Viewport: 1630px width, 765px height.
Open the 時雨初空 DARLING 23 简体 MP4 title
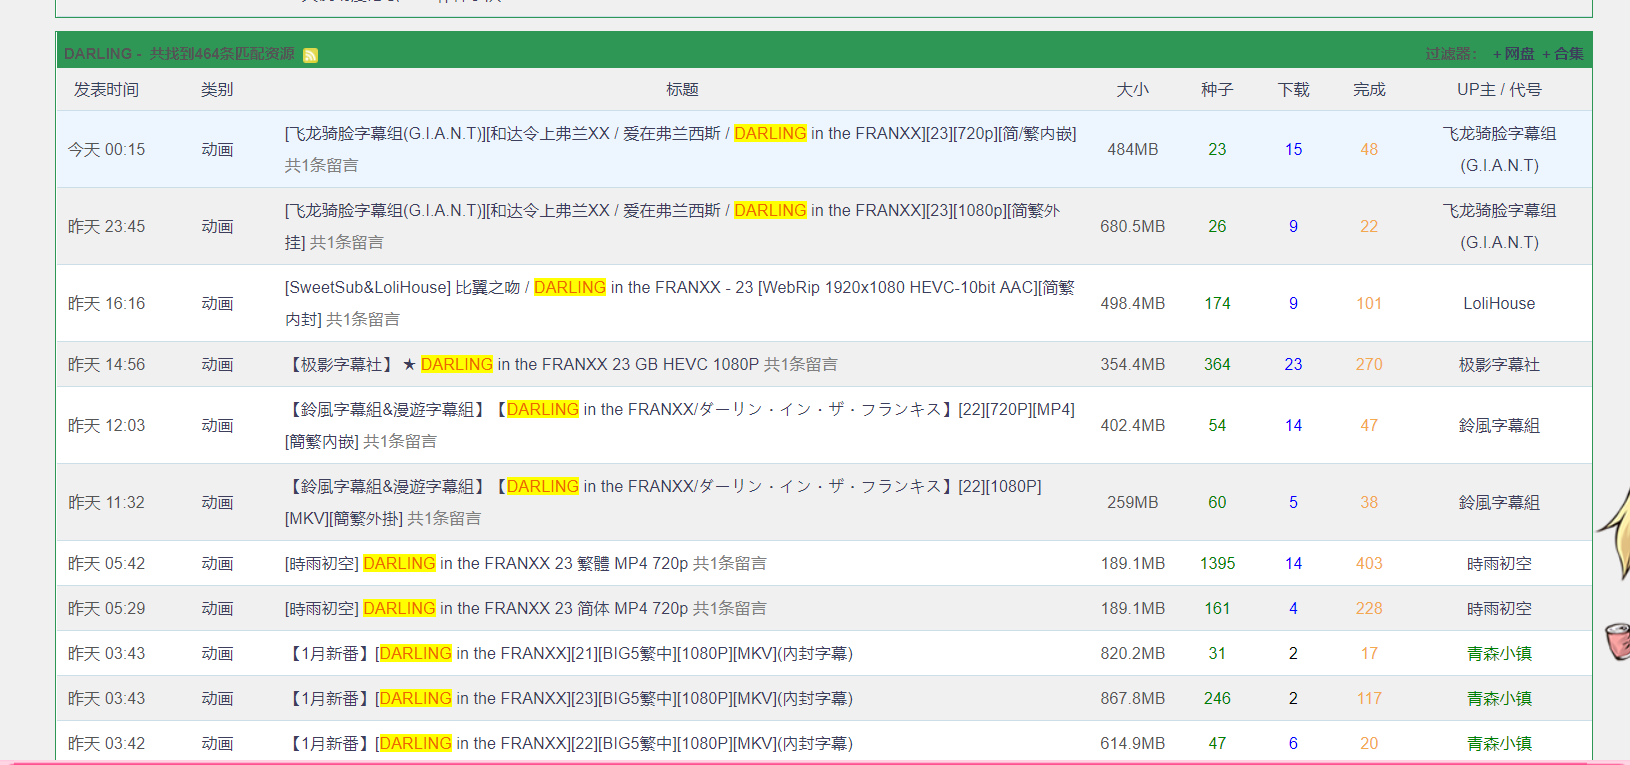point(486,609)
